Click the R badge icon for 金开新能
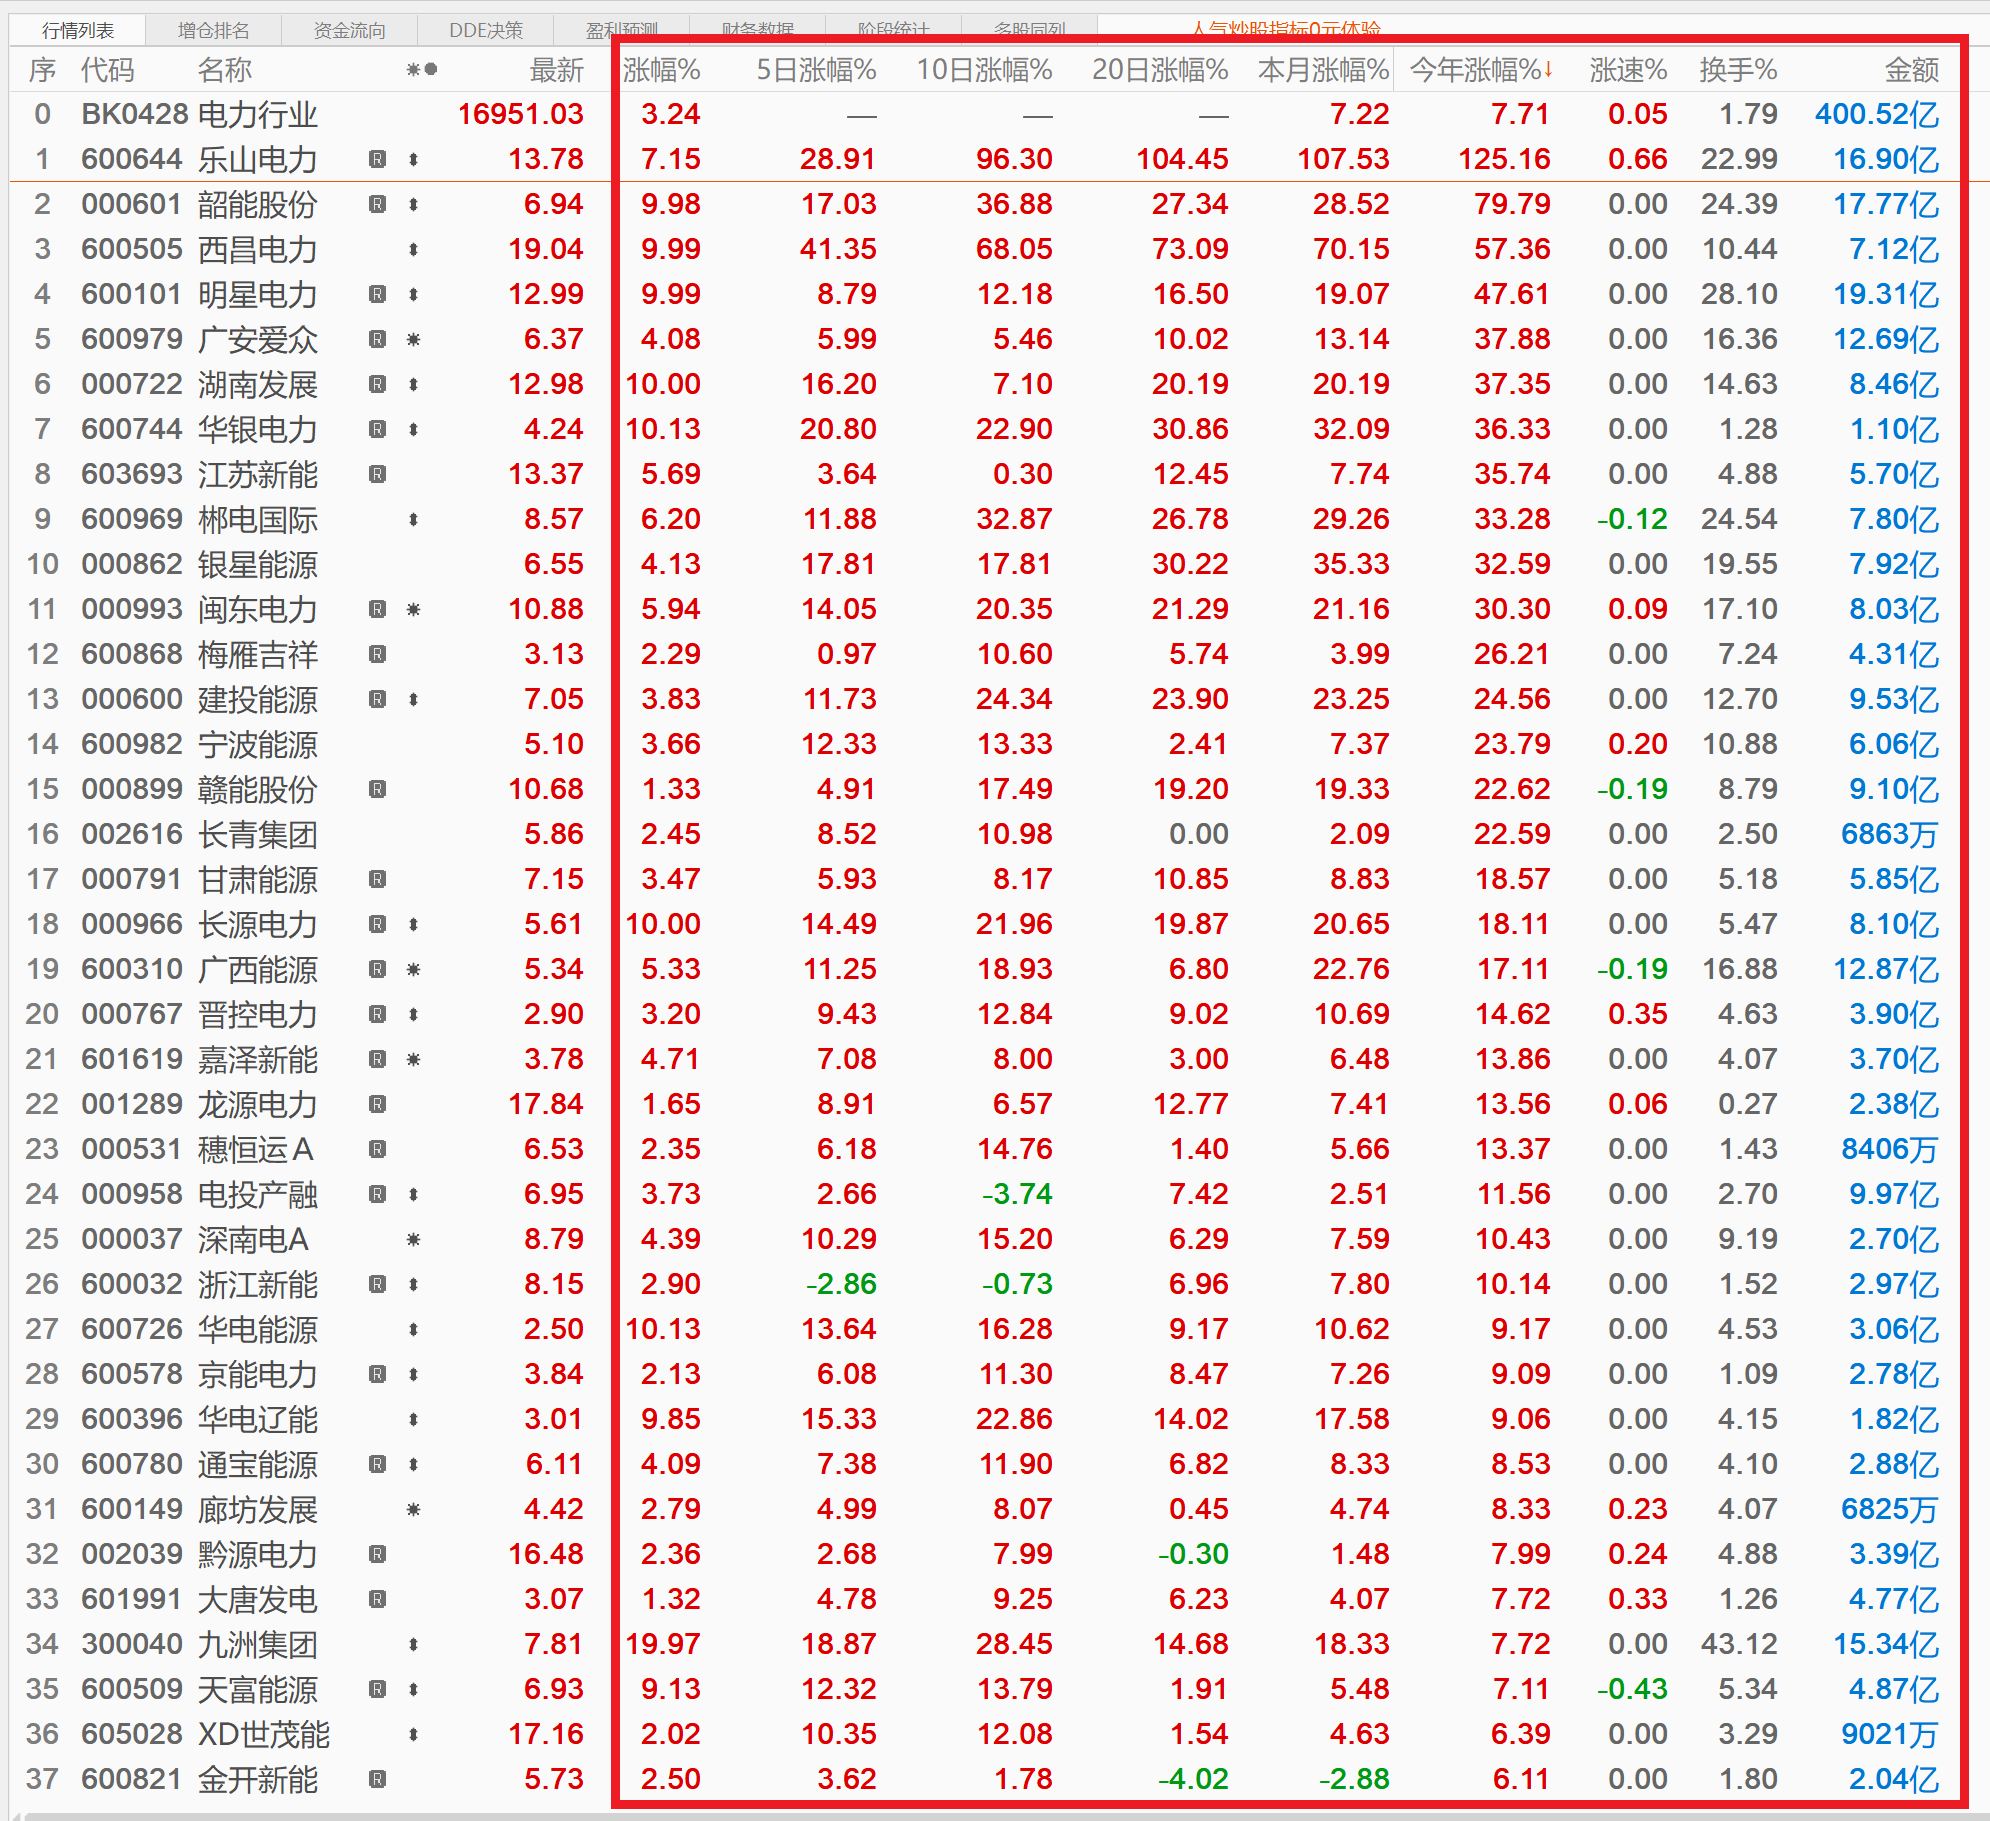 point(377,1779)
